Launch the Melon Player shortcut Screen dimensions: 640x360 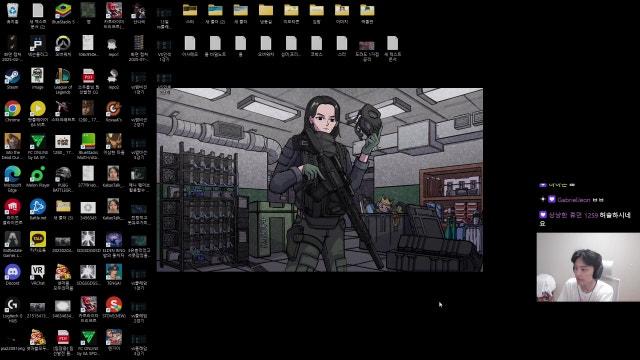pyautogui.click(x=38, y=177)
